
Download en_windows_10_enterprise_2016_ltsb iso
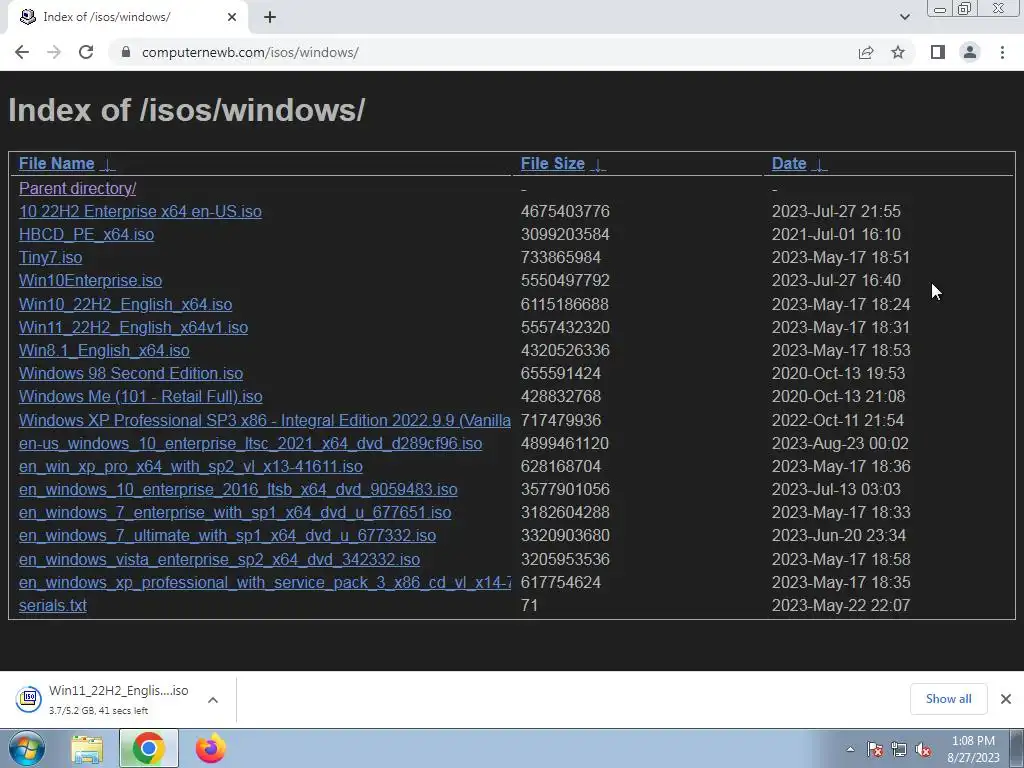pyautogui.click(x=238, y=489)
